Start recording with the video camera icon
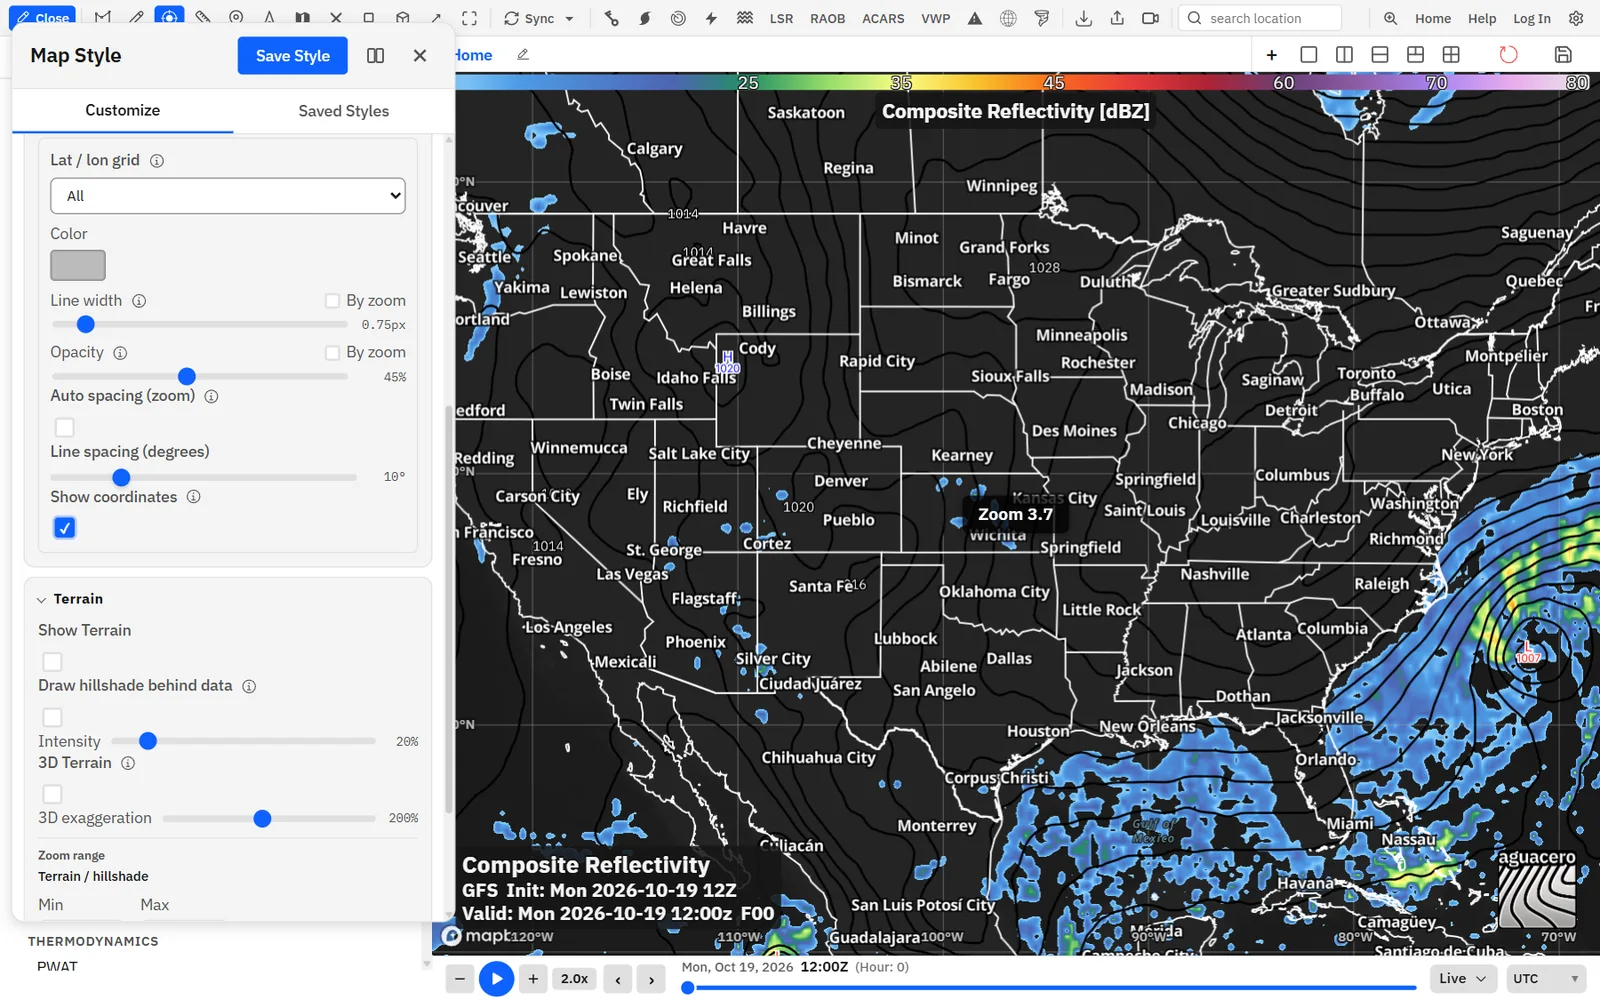 (1151, 18)
